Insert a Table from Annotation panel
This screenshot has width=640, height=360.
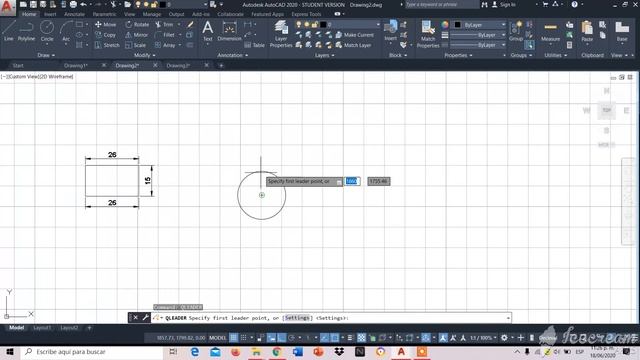tap(255, 45)
